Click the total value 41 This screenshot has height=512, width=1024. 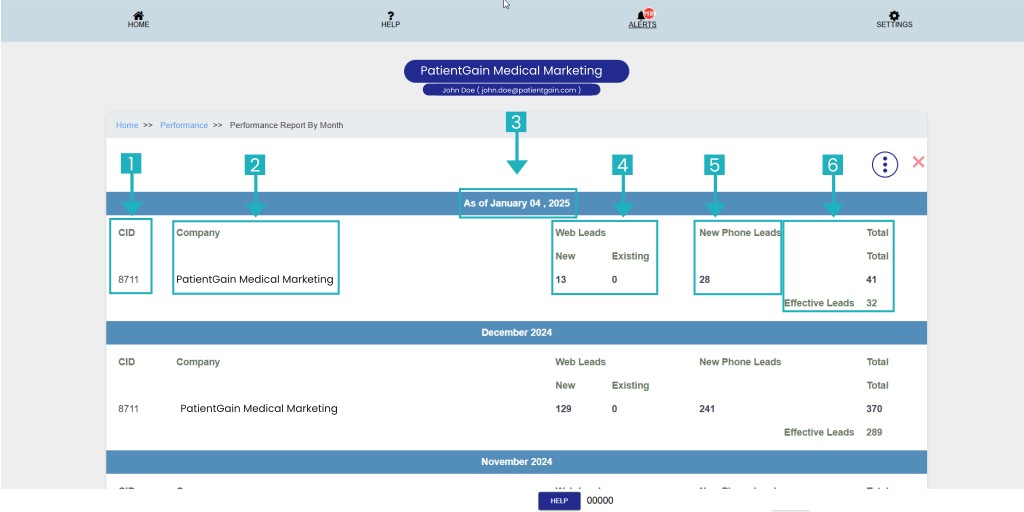(x=871, y=280)
